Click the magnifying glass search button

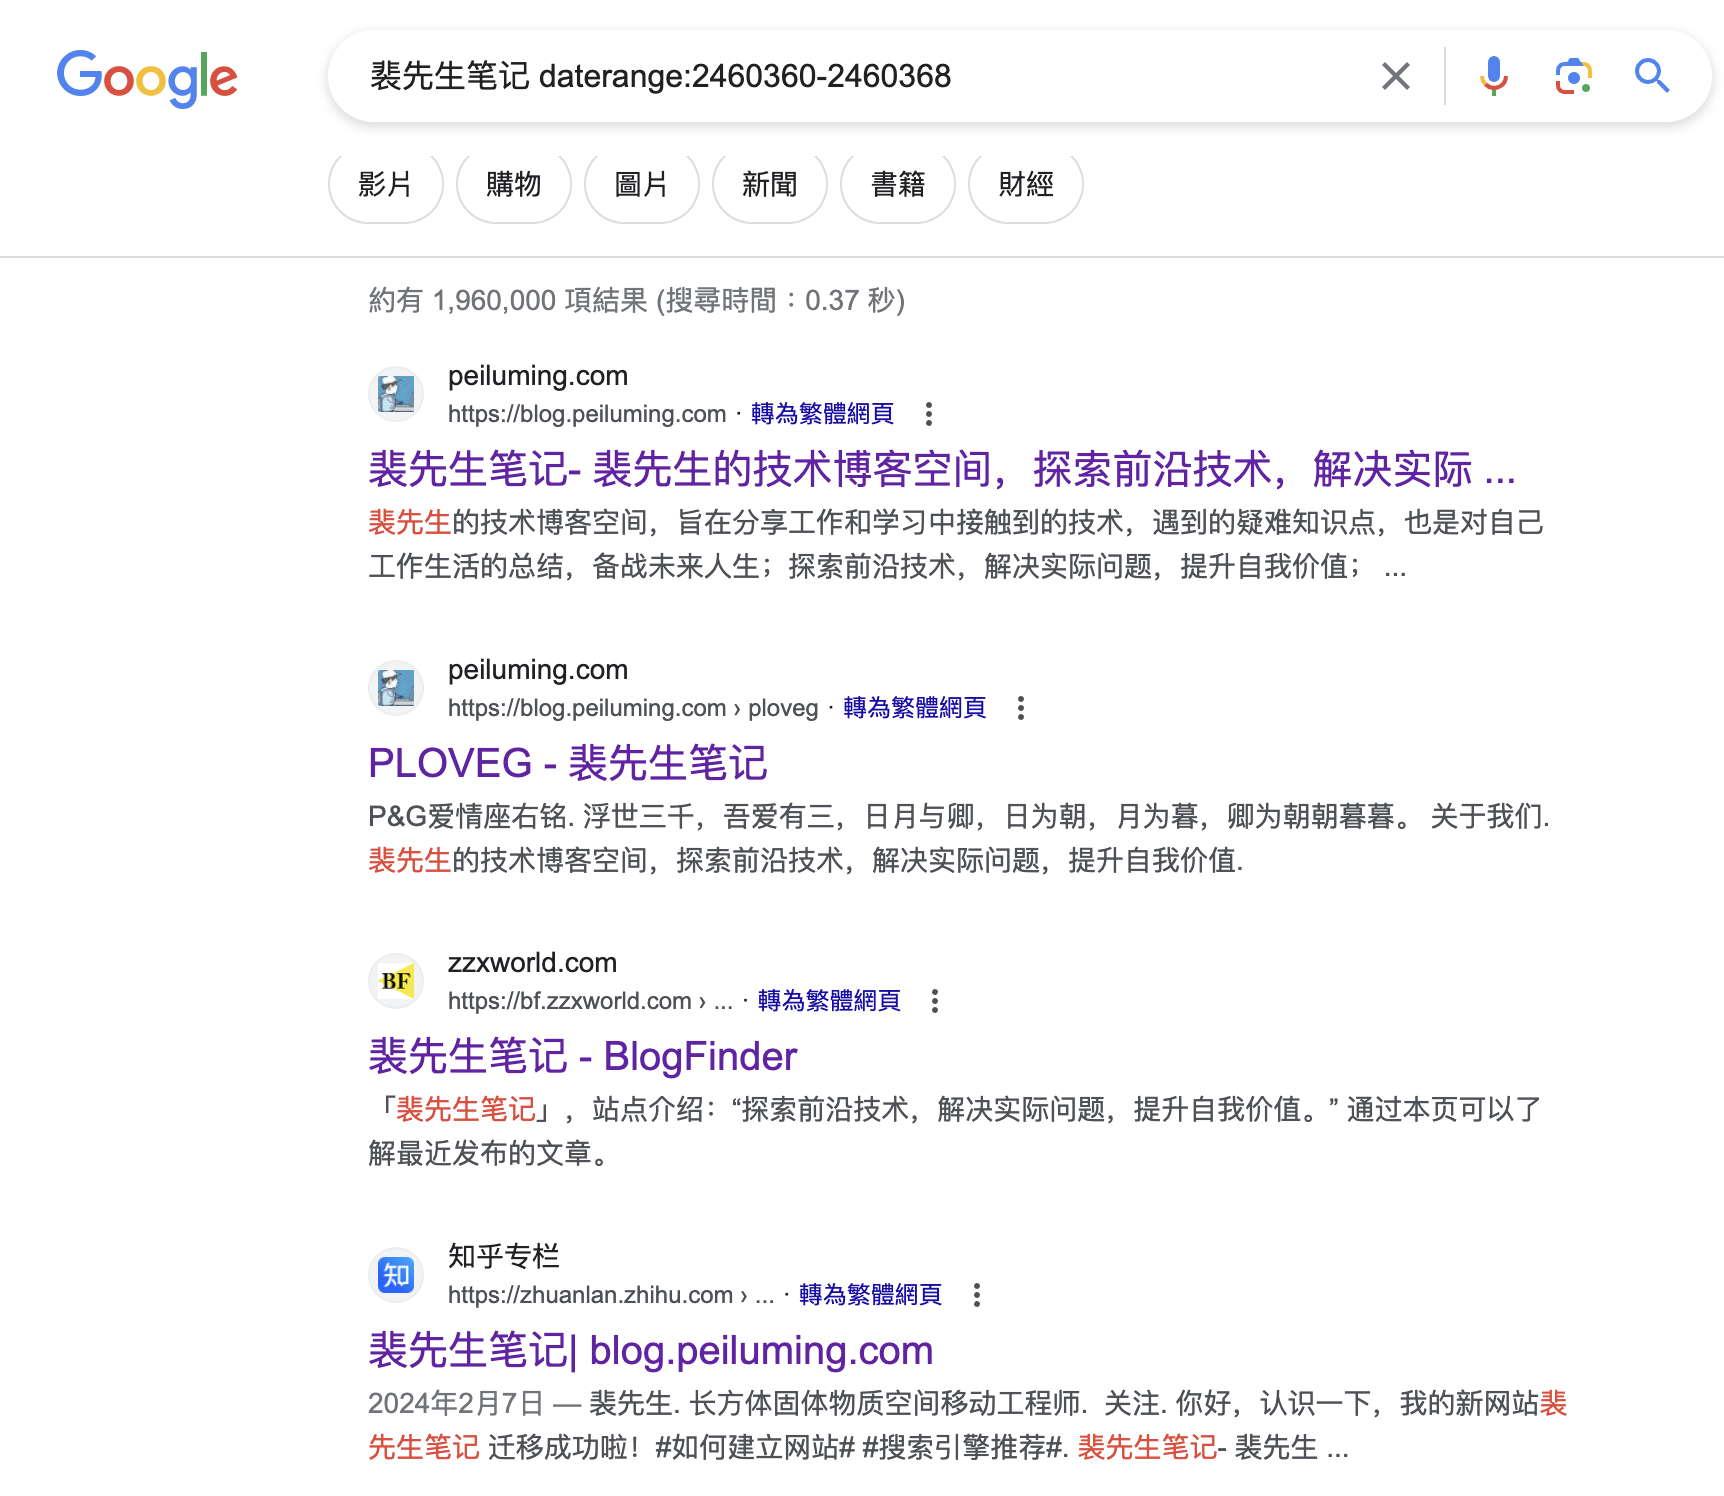coord(1651,76)
